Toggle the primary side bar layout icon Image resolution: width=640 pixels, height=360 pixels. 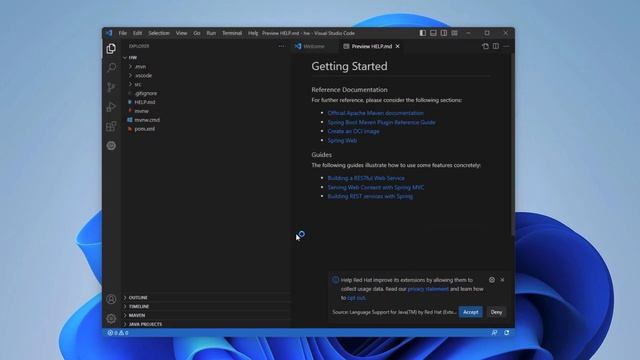pos(422,33)
